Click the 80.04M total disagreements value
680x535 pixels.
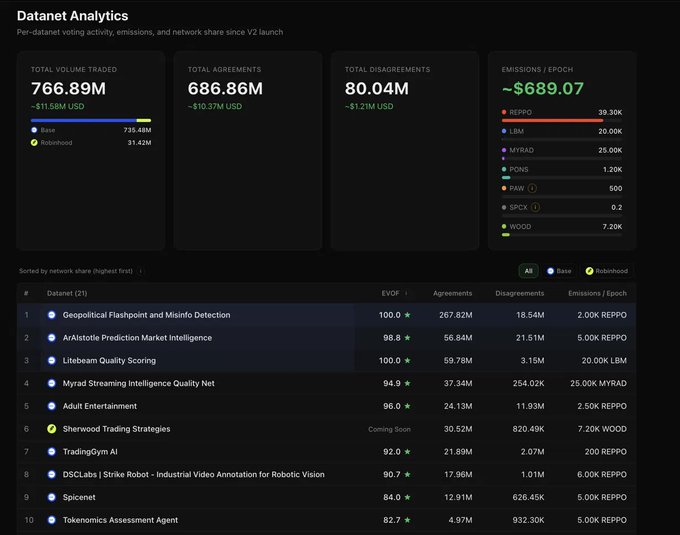tap(377, 88)
